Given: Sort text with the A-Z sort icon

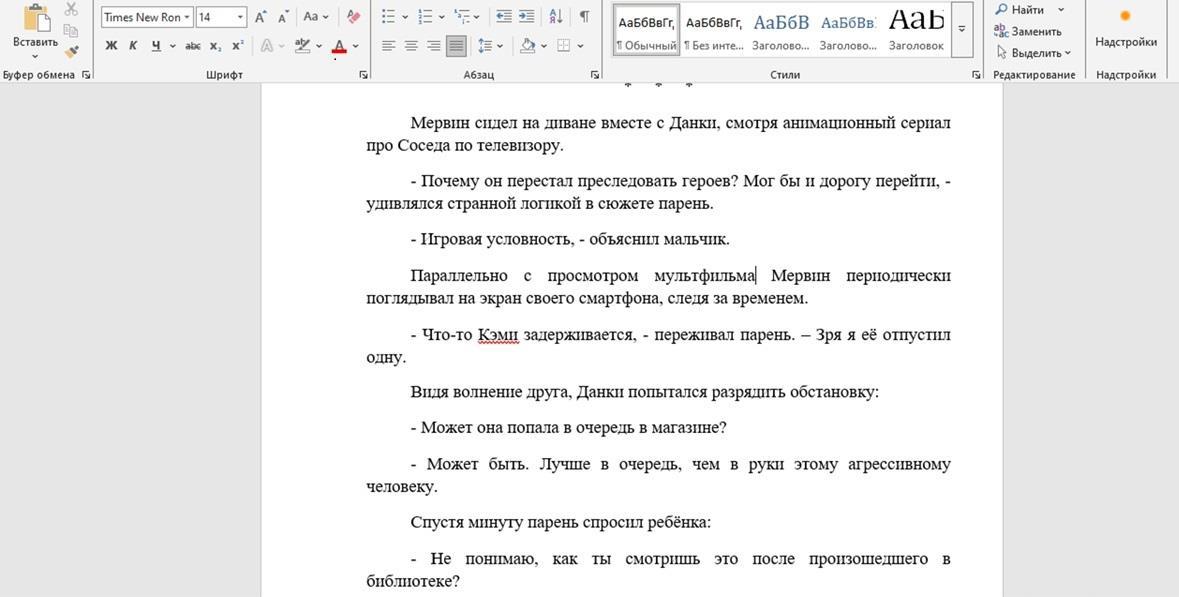Looking at the screenshot, I should (x=556, y=17).
